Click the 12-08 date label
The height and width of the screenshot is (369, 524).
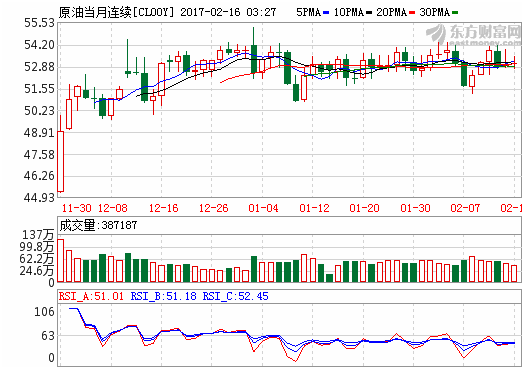click(113, 208)
